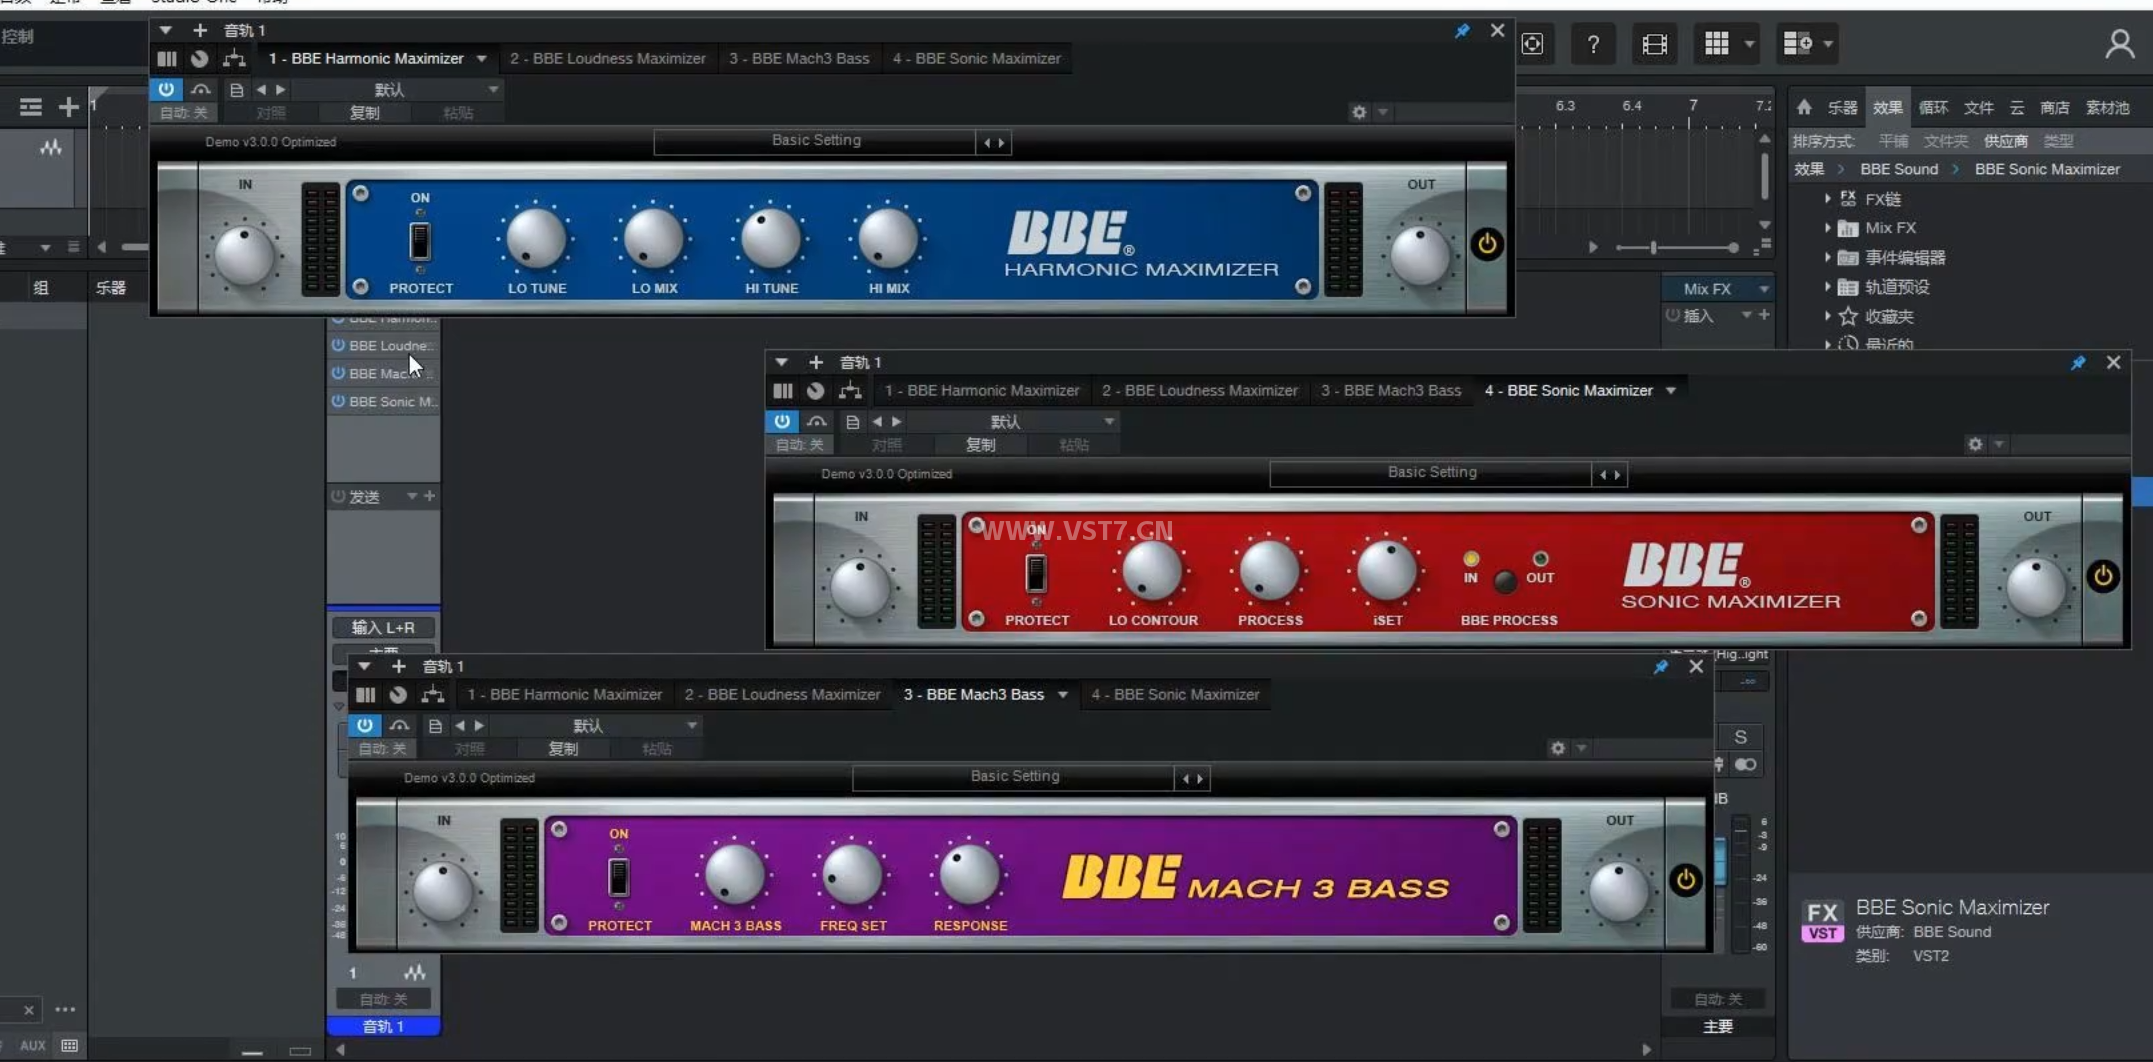Open settings gear in Harmonic Maximizer window
Screen dimensions: 2153x1062
point(1359,112)
